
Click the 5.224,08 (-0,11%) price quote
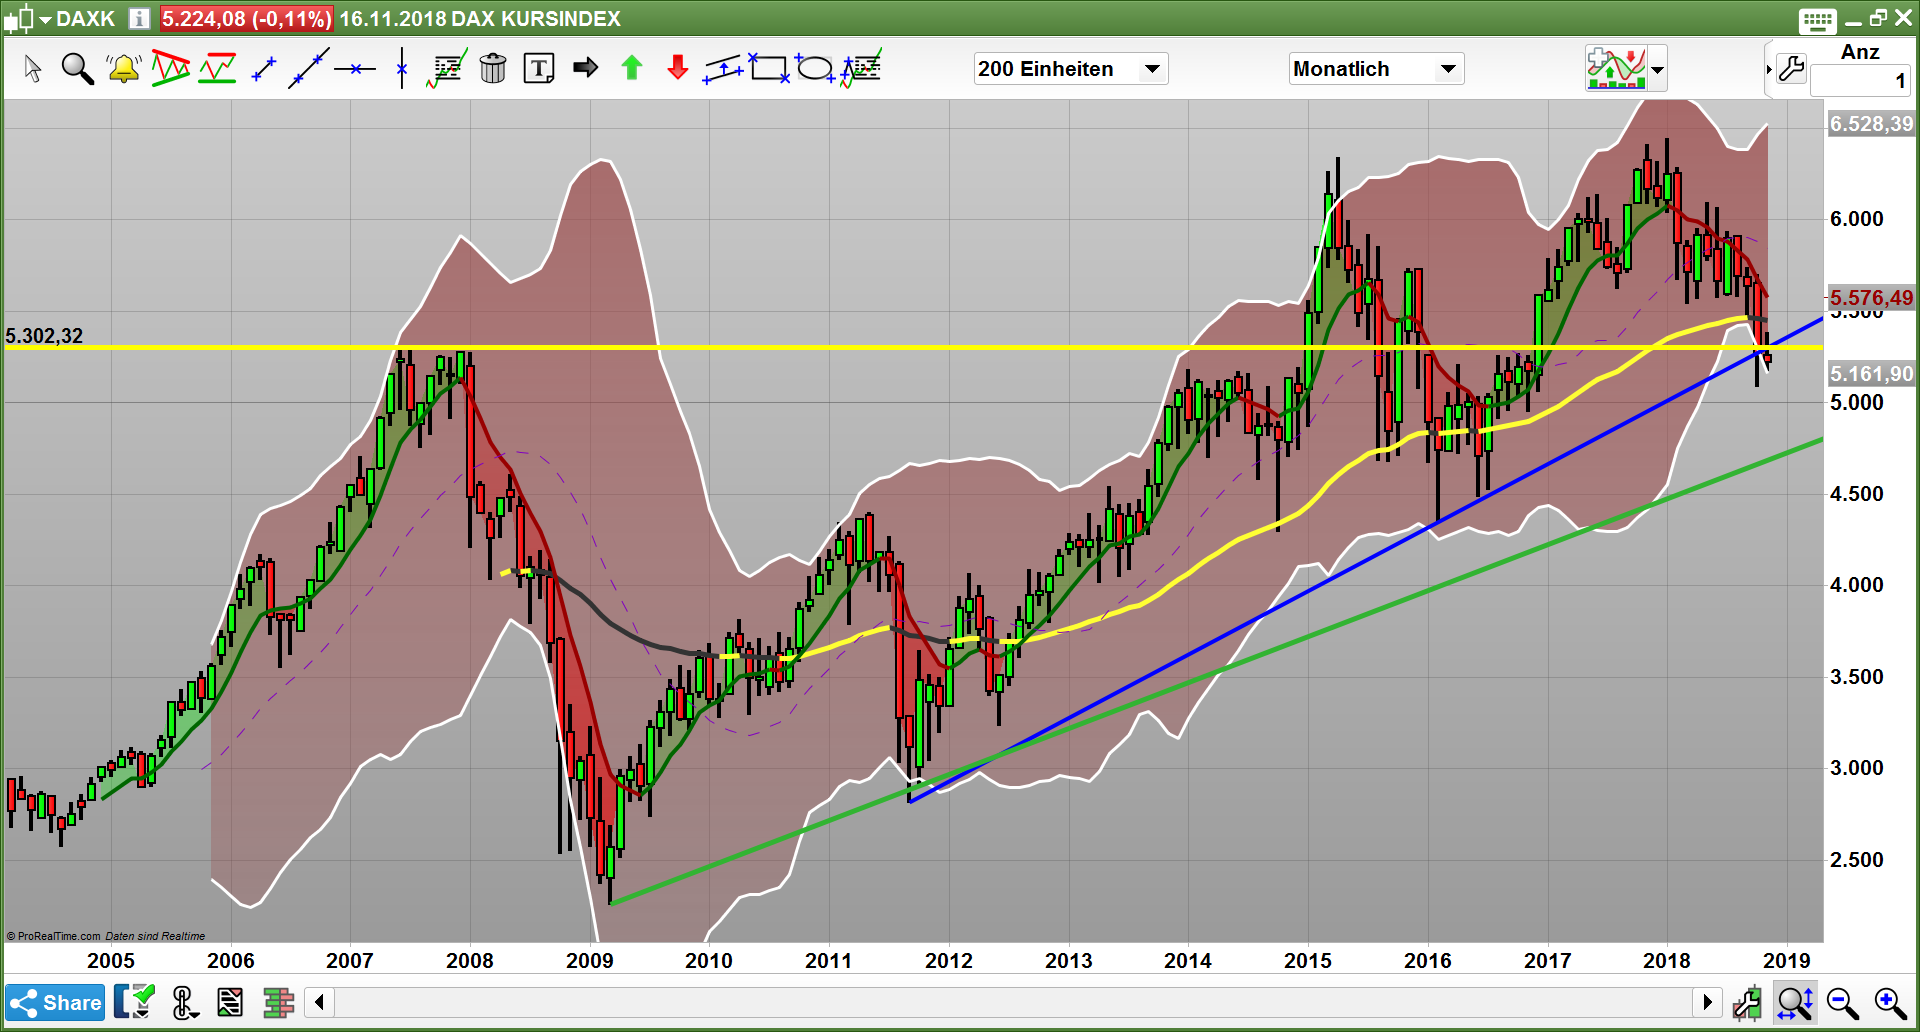click(246, 19)
